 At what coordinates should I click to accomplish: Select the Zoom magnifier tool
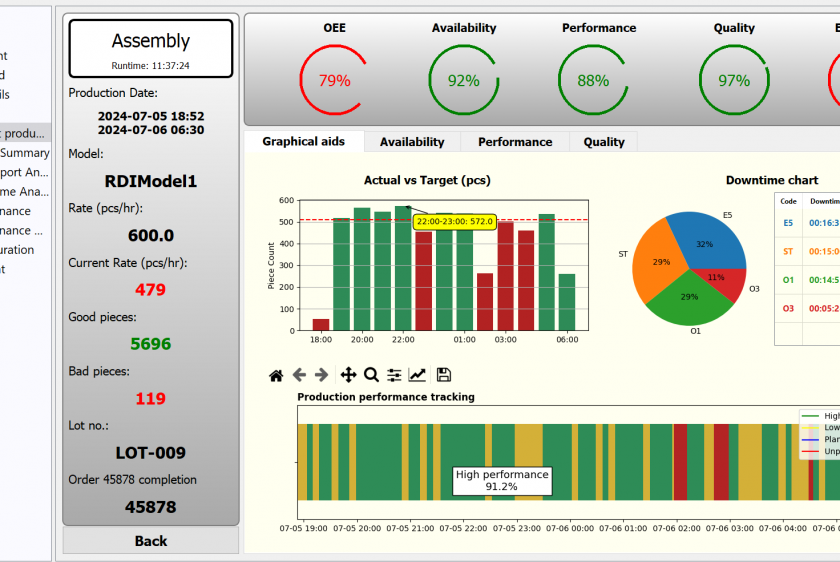[x=371, y=375]
